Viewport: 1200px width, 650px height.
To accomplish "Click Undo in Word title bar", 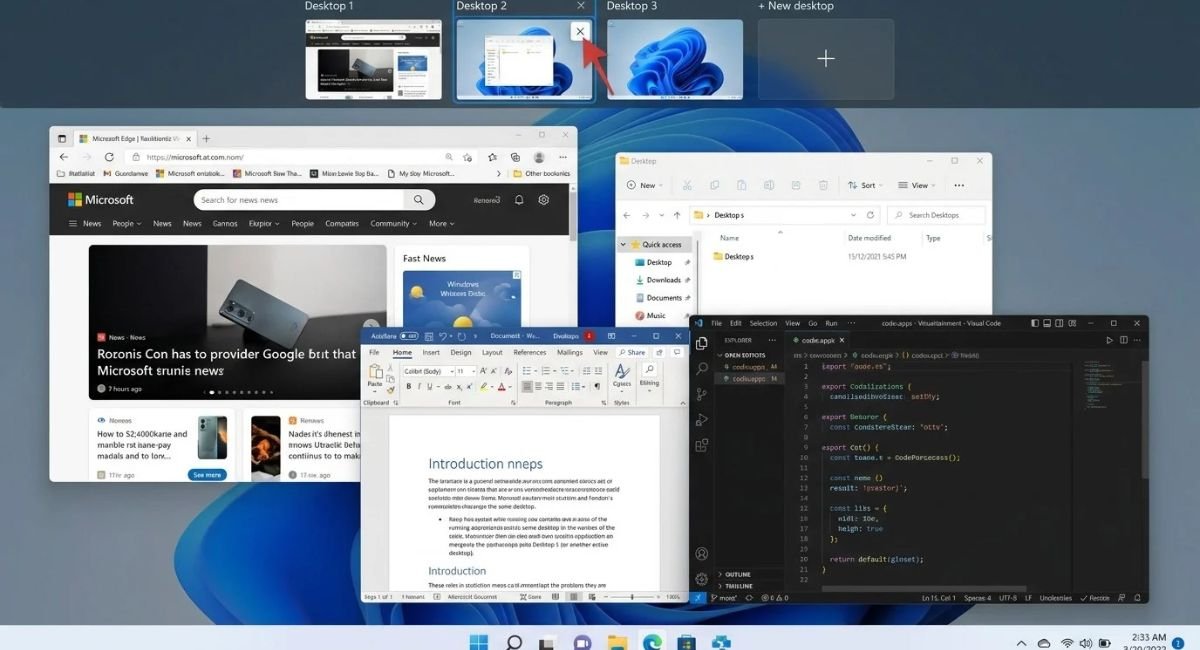I will [443, 337].
